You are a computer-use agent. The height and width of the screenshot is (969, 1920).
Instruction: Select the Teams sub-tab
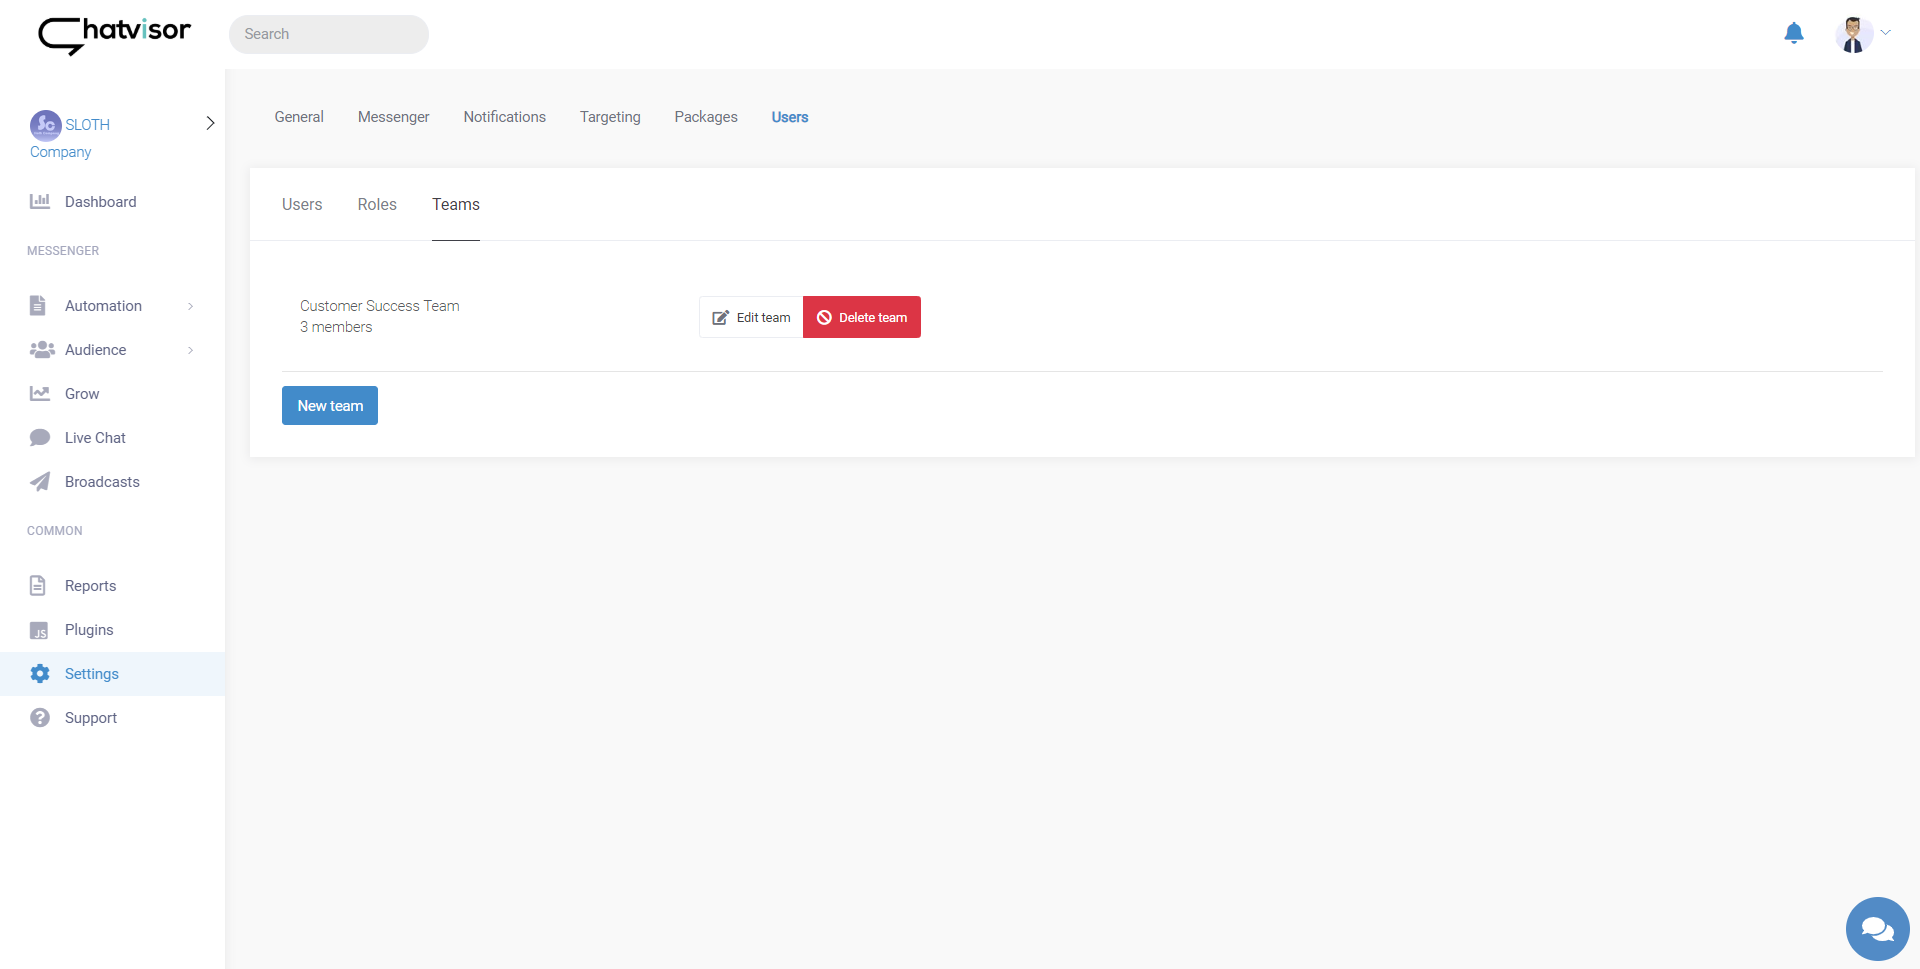click(456, 204)
